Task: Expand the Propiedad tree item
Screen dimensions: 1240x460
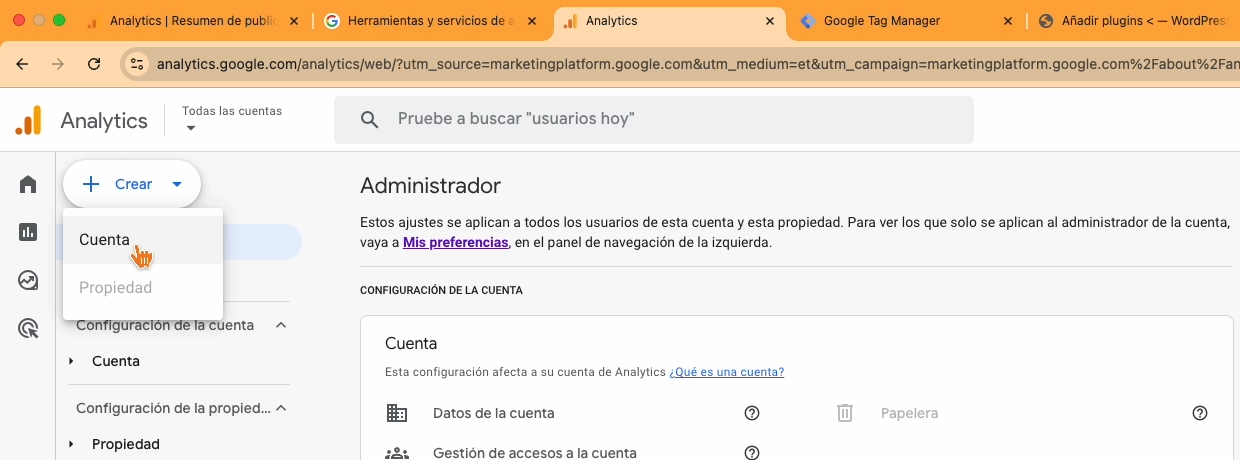Action: 71,444
